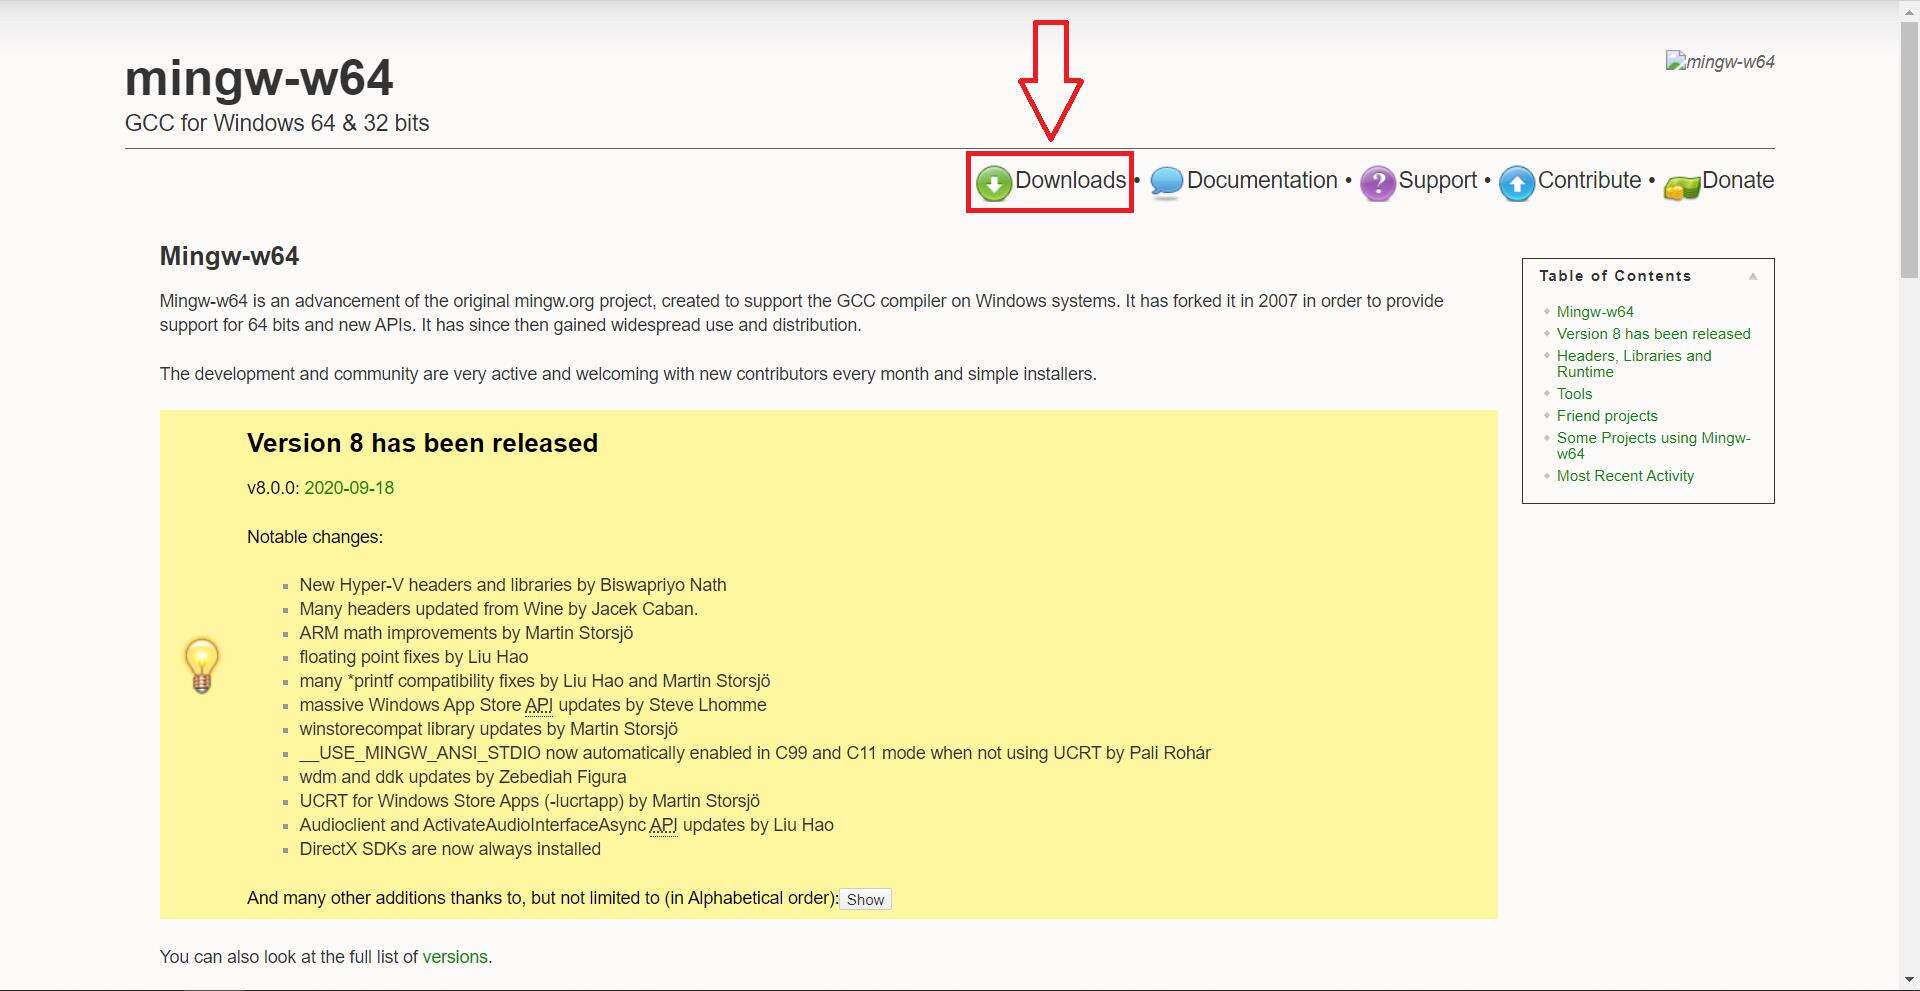Click 'New Hyper-V headers and libraries' list item
The height and width of the screenshot is (991, 1920).
coord(513,585)
